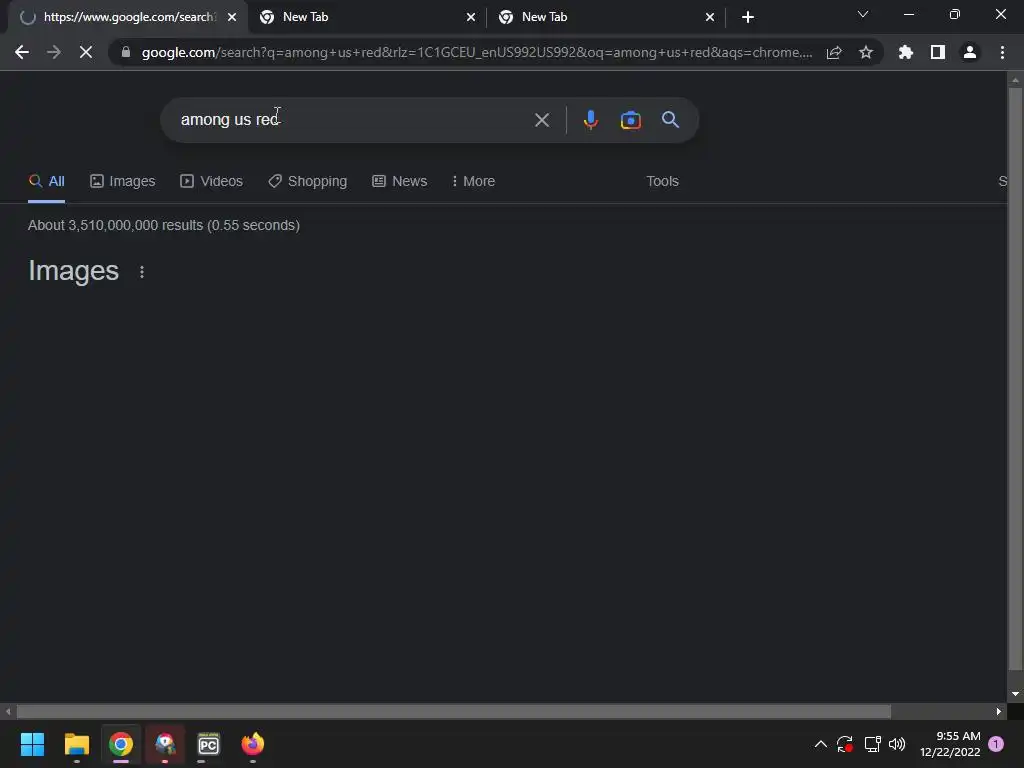Screen dimensions: 1024x768
Task: Open File Explorer from the taskbar
Action: [x=76, y=744]
